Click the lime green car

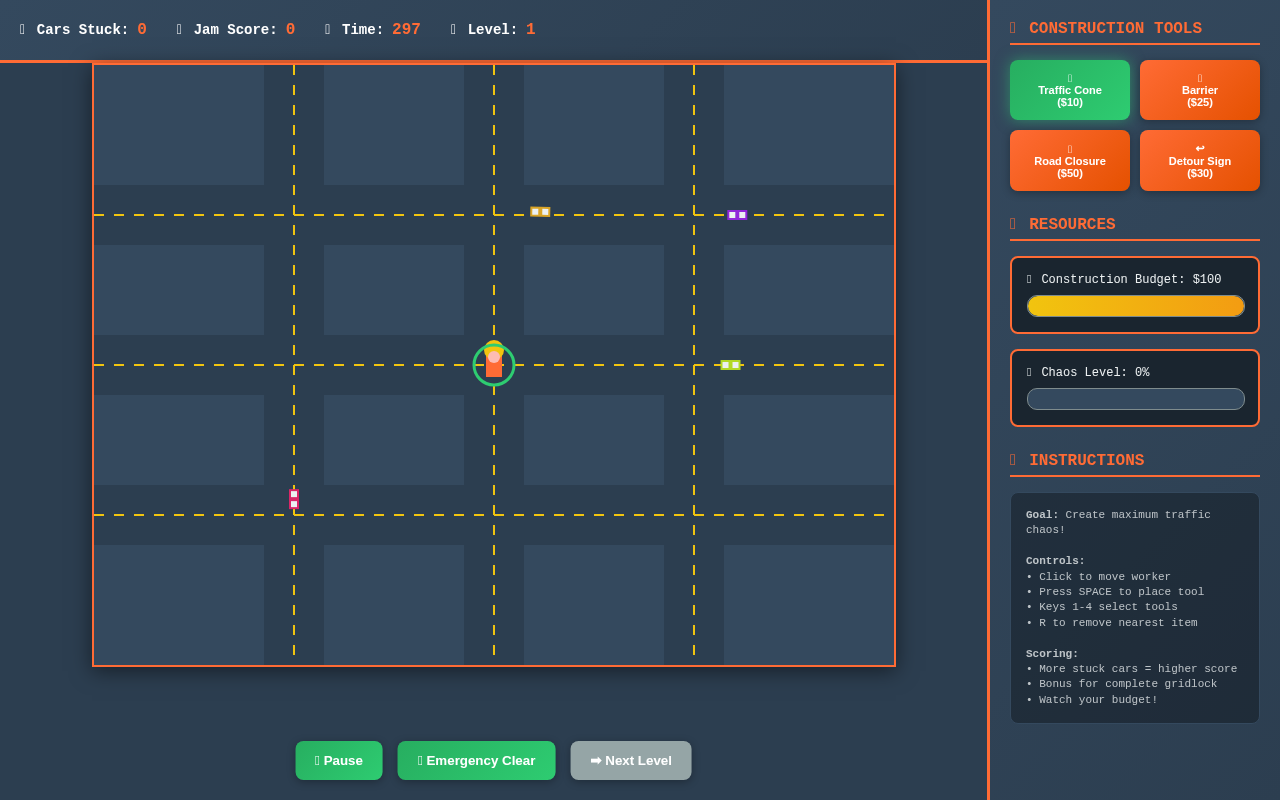(x=731, y=365)
